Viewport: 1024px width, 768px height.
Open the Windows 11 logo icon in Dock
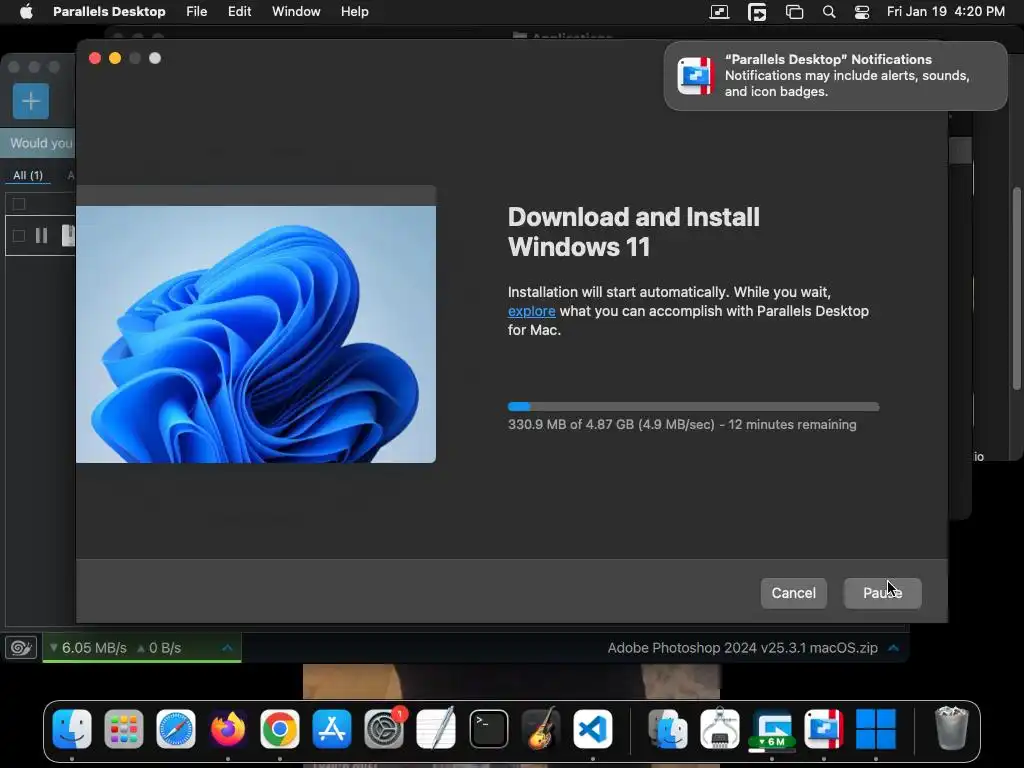point(876,729)
